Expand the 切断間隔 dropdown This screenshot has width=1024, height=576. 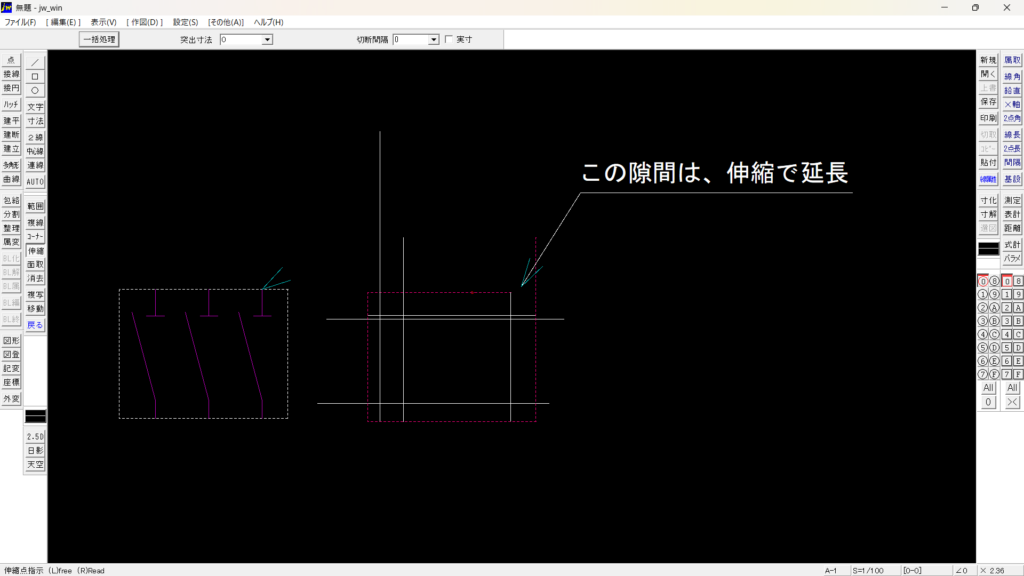[434, 40]
